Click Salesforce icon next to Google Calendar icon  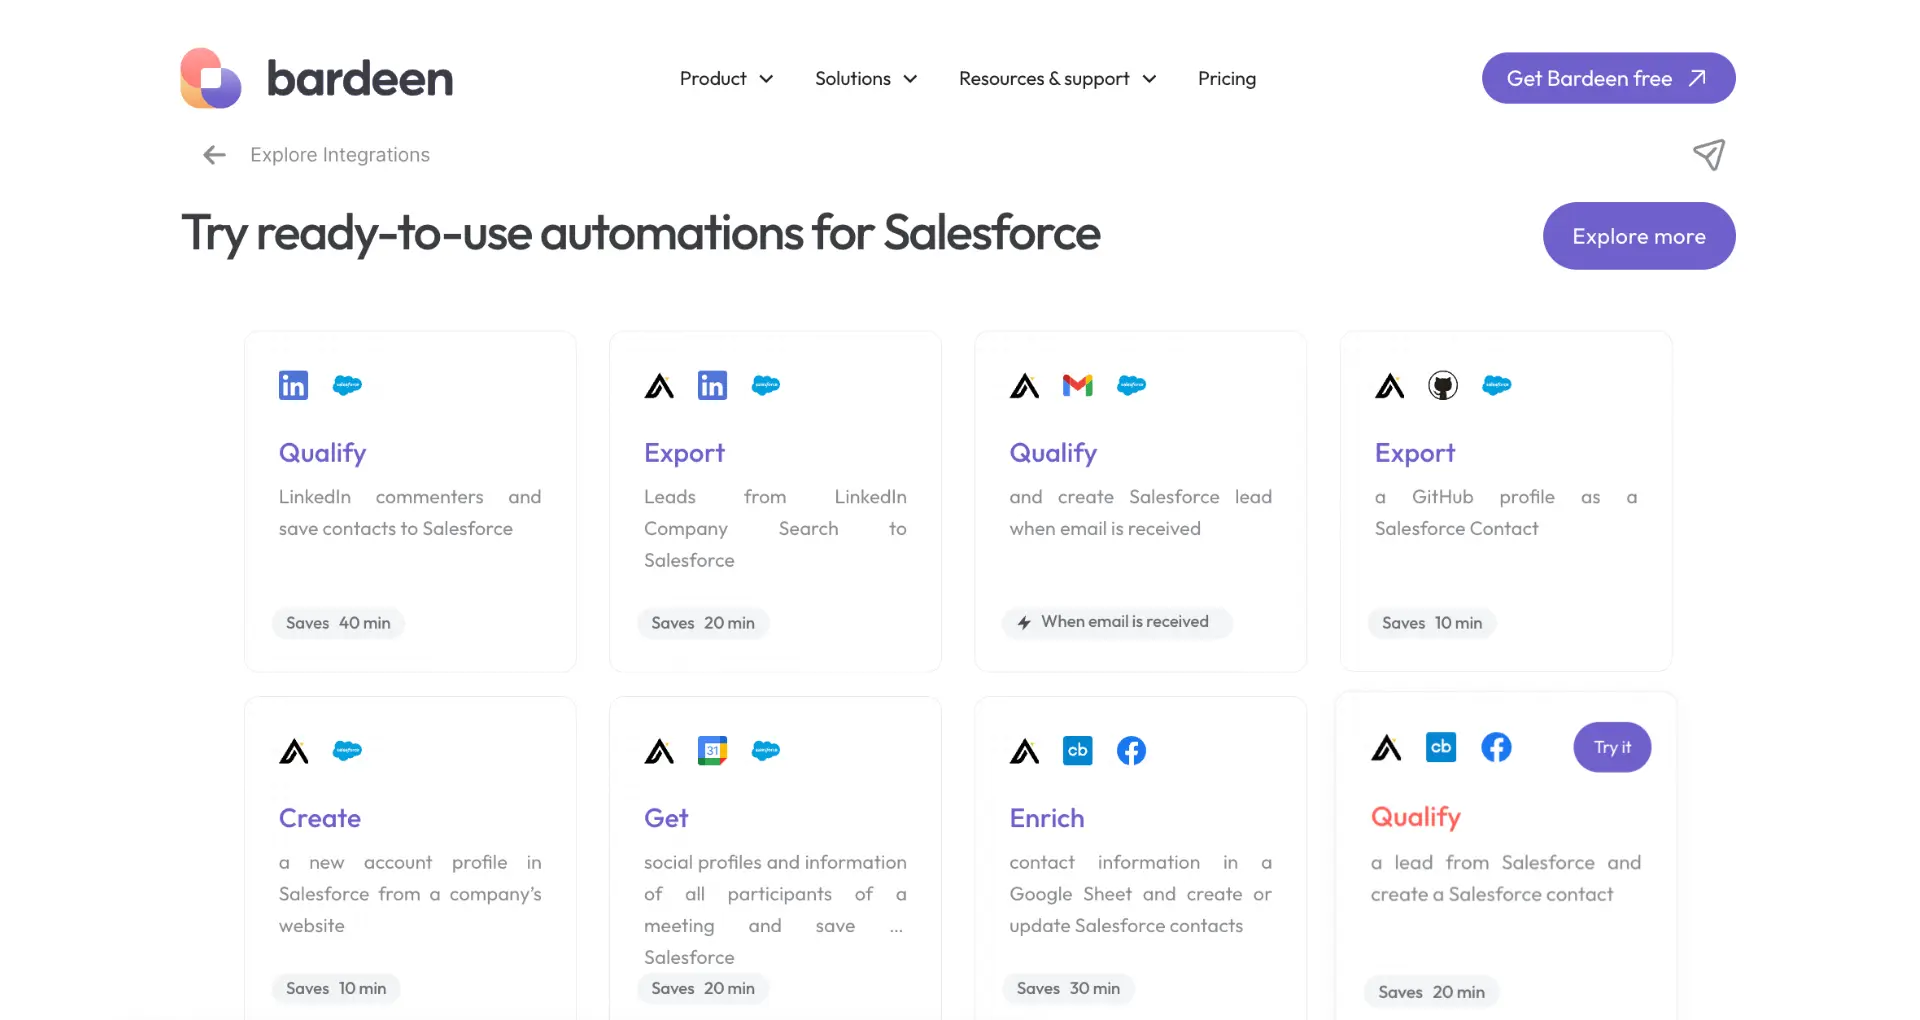click(x=766, y=750)
